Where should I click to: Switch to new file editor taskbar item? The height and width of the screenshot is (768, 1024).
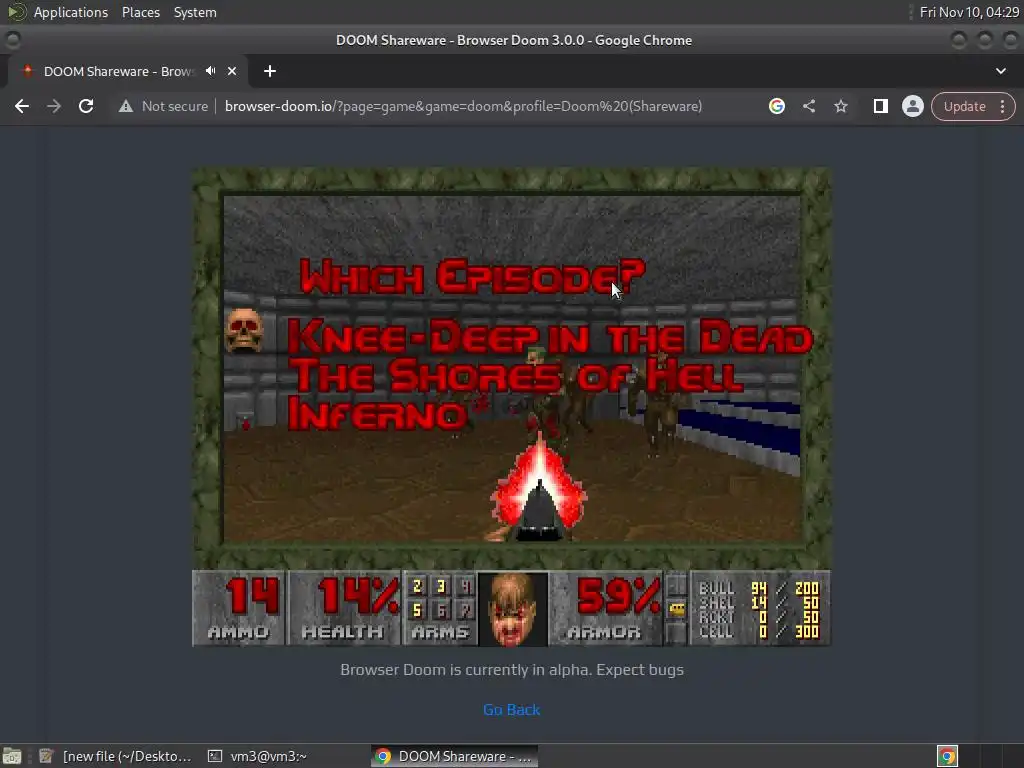click(116, 756)
